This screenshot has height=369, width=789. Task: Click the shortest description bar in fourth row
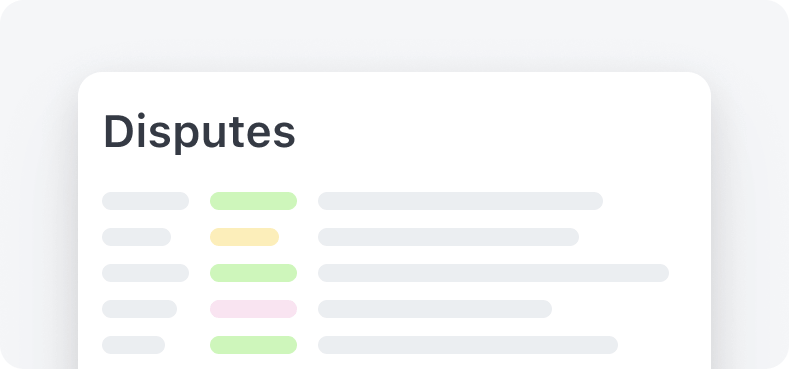tap(435, 309)
